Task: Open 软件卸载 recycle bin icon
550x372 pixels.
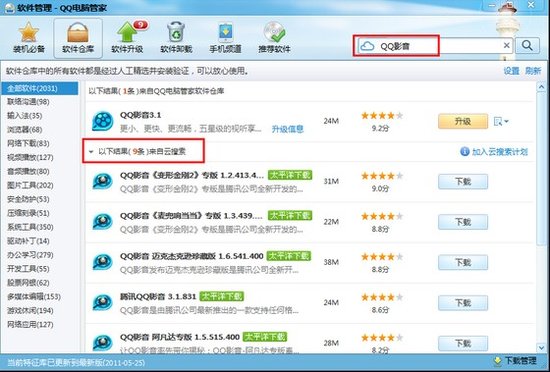Action: tap(176, 32)
